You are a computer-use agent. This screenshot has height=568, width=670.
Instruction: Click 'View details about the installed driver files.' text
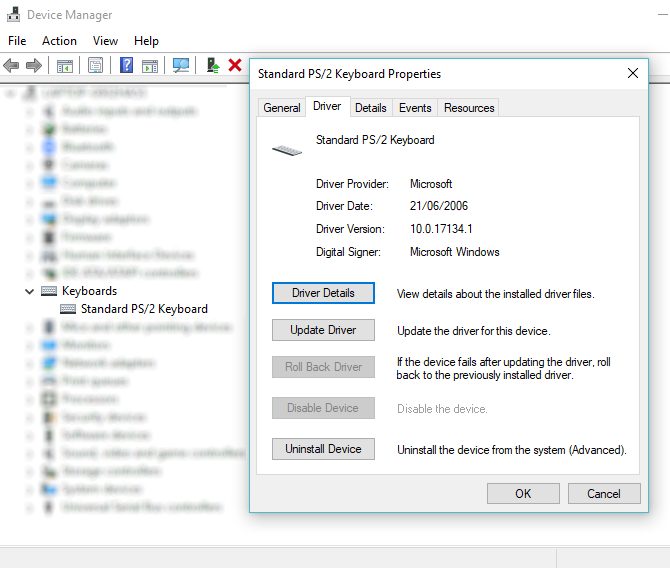point(495,294)
